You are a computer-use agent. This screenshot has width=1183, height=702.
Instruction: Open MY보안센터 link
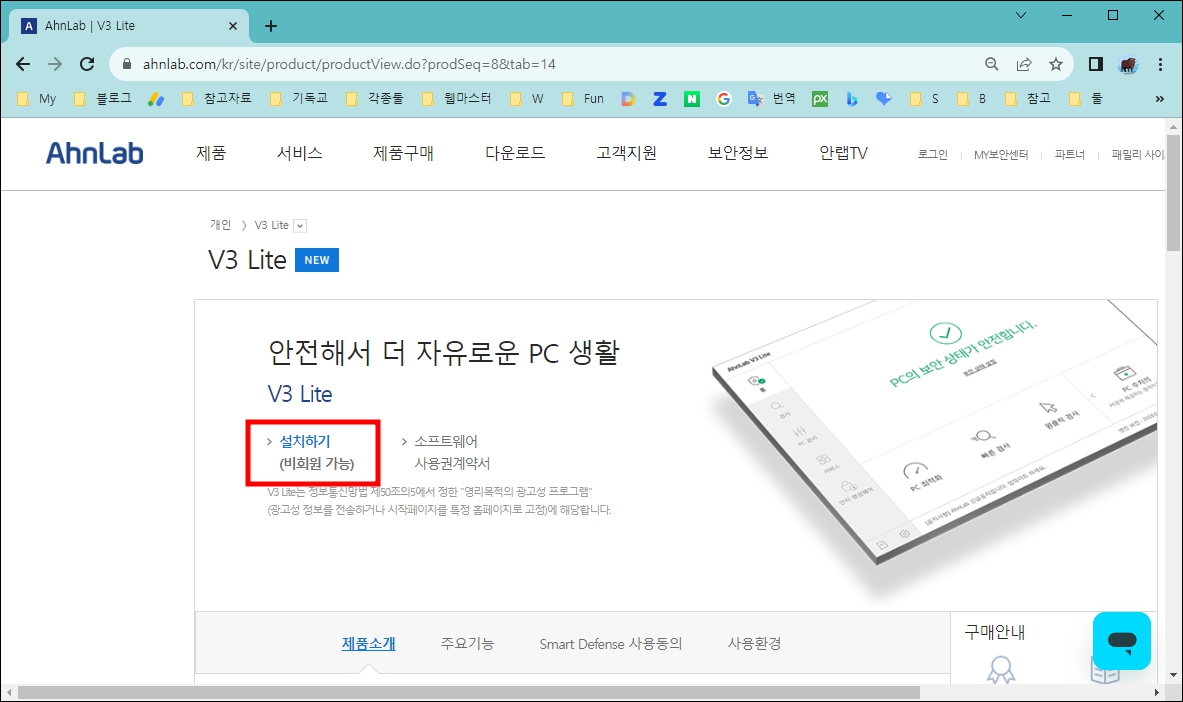[1001, 155]
